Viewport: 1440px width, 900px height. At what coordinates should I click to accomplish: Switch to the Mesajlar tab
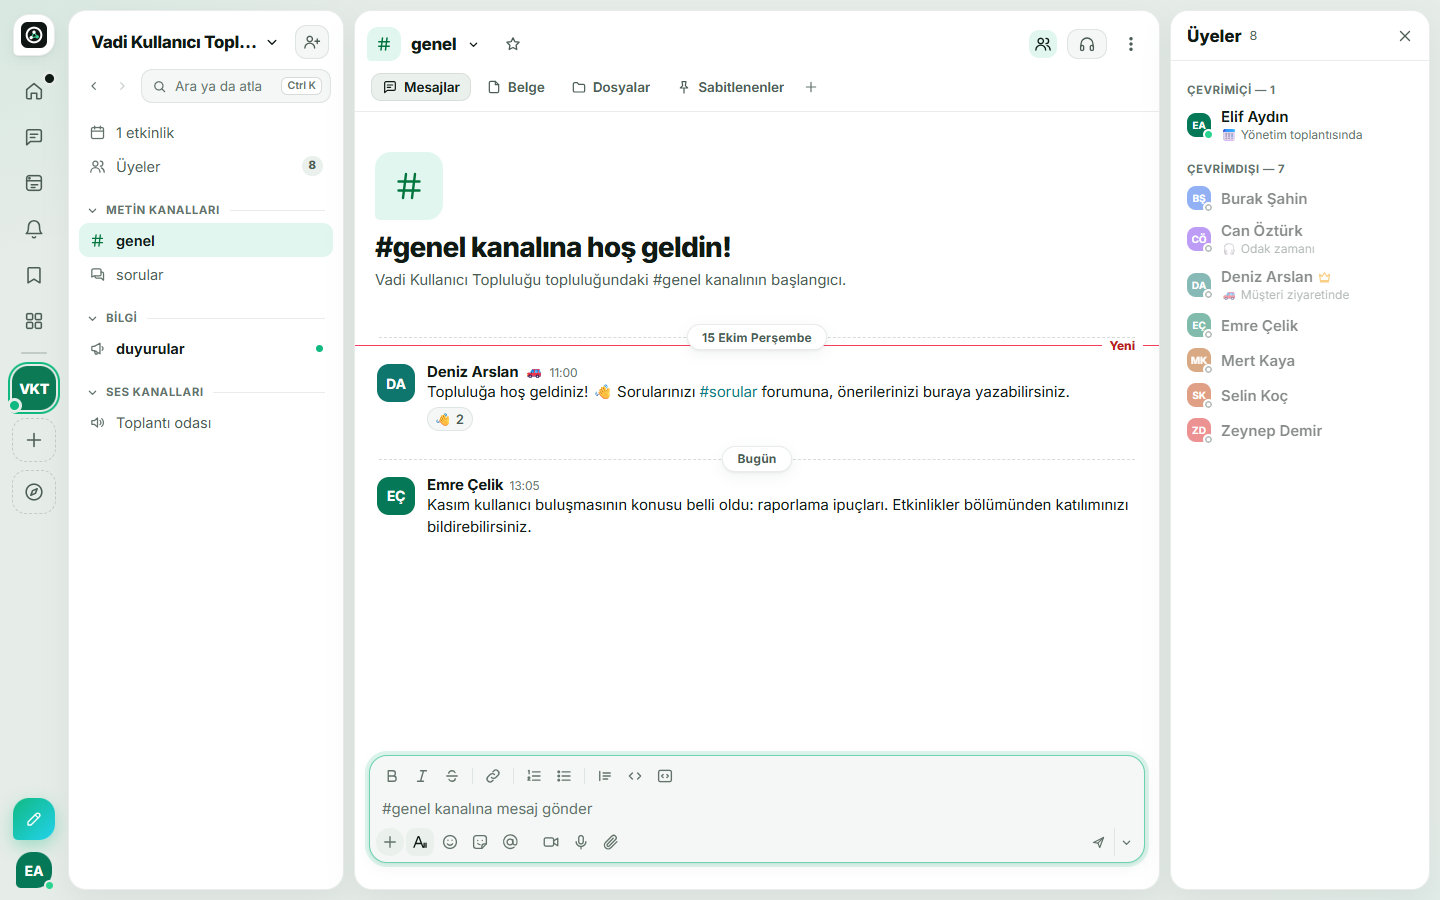tap(421, 87)
